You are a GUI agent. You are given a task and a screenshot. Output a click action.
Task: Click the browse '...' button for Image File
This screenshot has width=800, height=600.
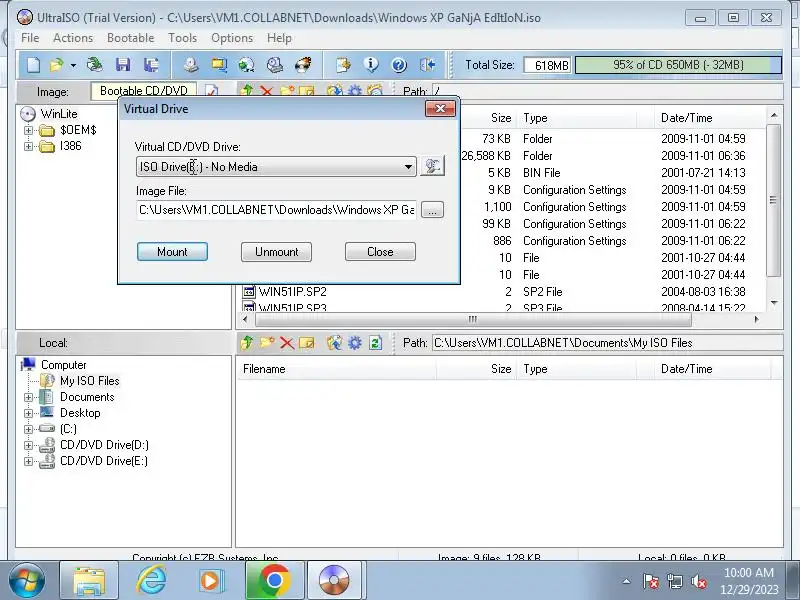pos(432,210)
